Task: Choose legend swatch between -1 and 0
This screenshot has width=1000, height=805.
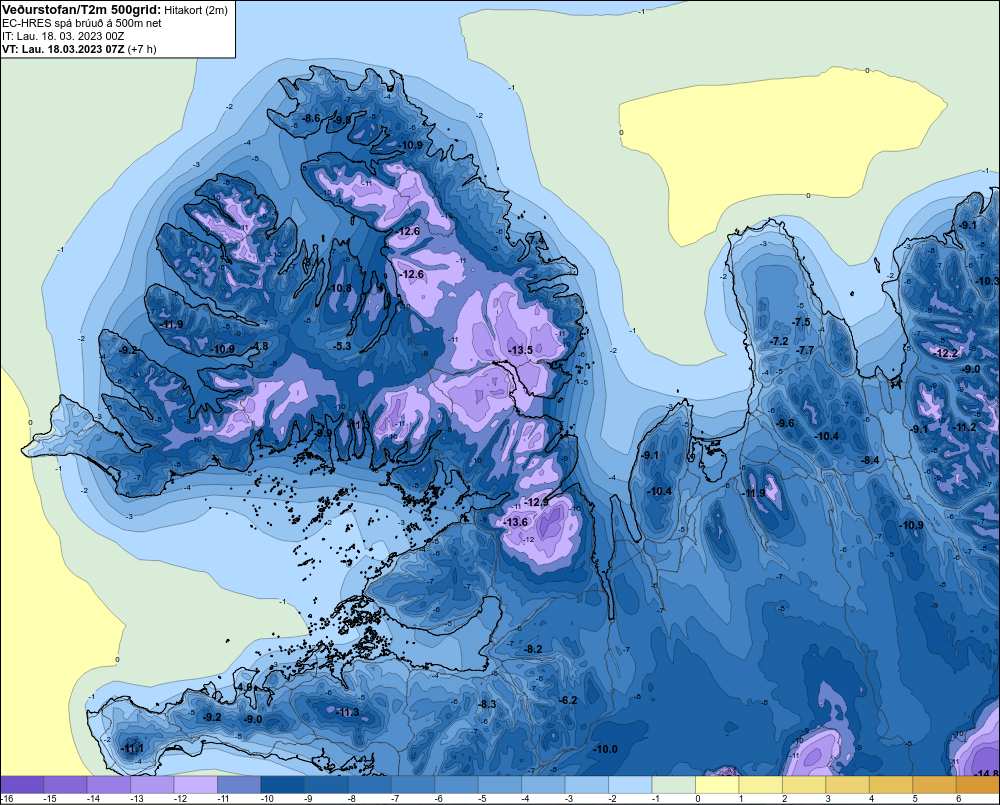Action: [673, 785]
